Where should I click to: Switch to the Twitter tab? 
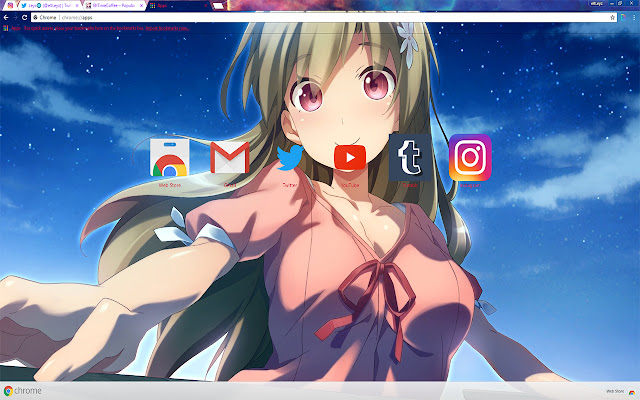point(48,6)
